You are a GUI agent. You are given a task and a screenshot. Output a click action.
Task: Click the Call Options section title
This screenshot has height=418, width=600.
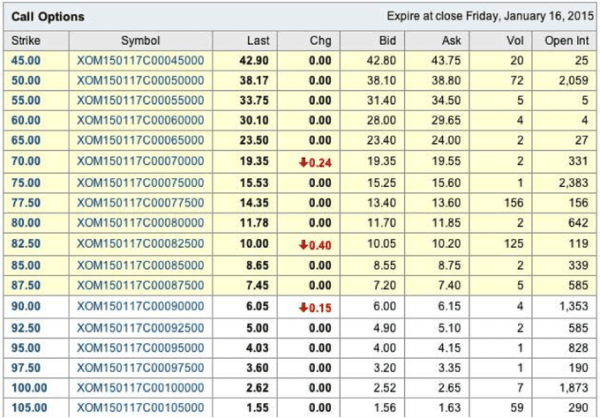pyautogui.click(x=48, y=17)
